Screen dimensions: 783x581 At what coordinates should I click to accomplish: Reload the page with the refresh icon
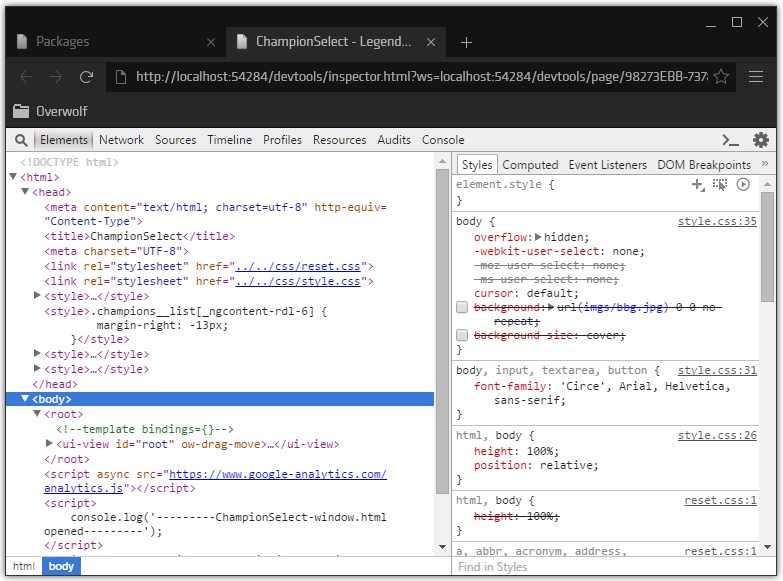point(86,77)
